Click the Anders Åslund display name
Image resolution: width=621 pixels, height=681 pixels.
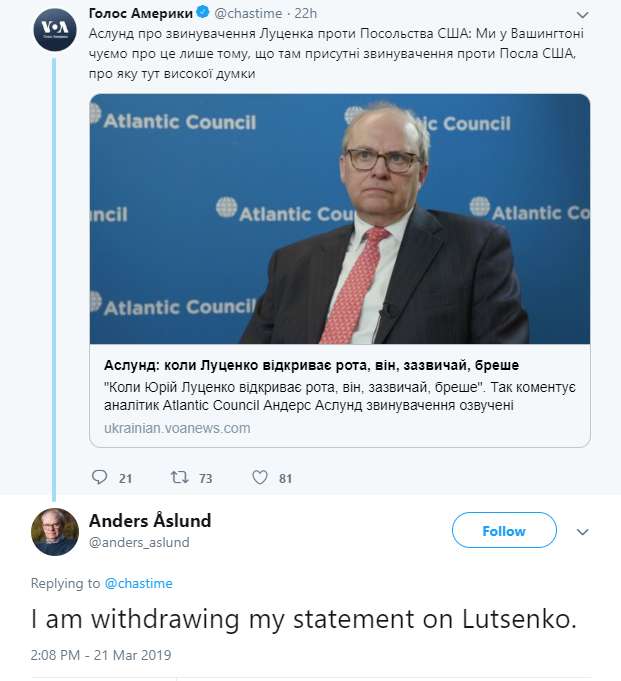pos(150,521)
